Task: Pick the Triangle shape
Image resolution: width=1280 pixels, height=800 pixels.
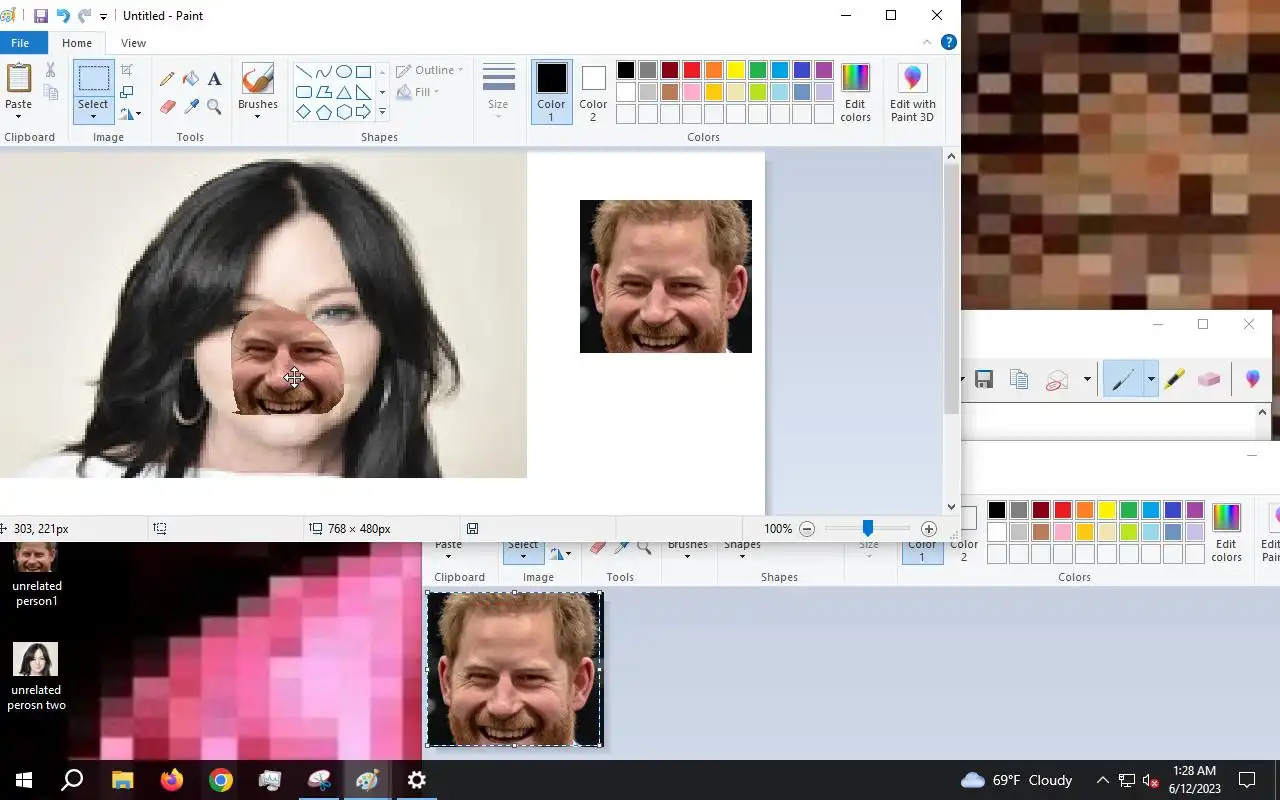Action: tap(343, 92)
